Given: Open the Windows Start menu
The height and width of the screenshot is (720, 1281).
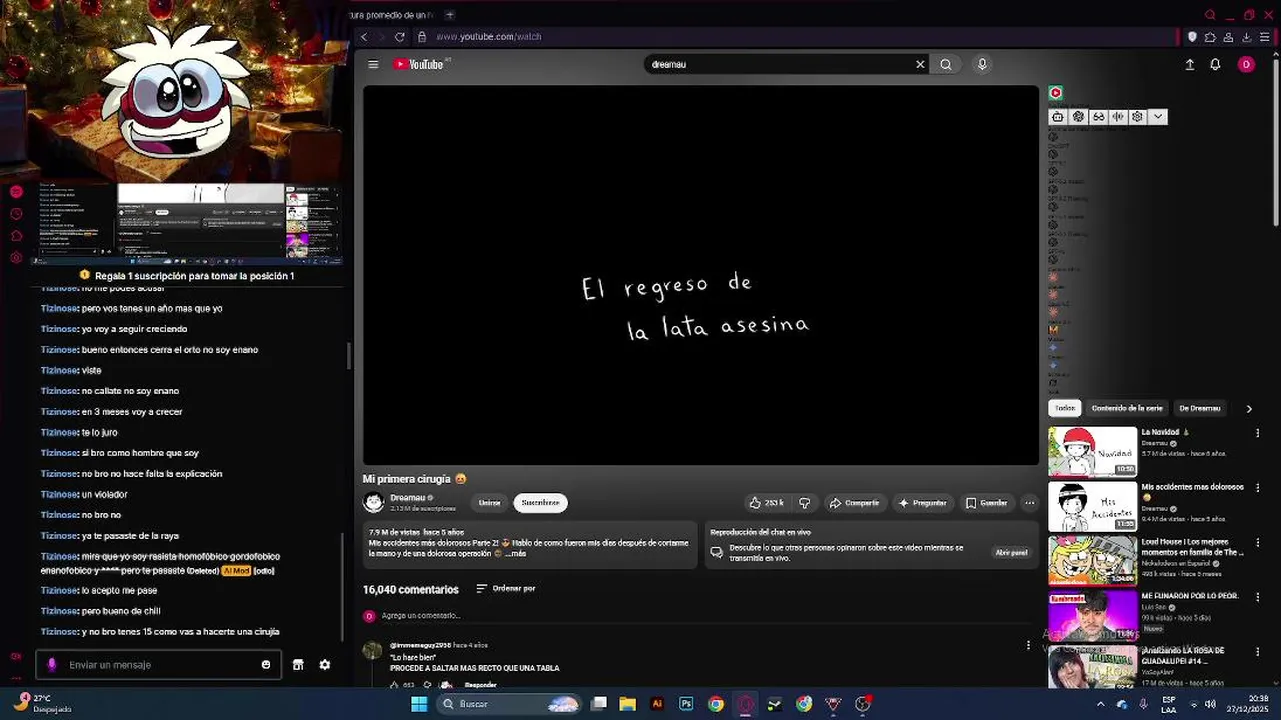Looking at the screenshot, I should (419, 704).
